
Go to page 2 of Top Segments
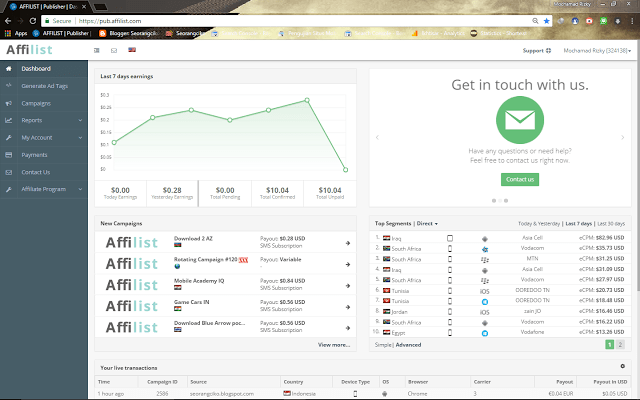pos(620,344)
